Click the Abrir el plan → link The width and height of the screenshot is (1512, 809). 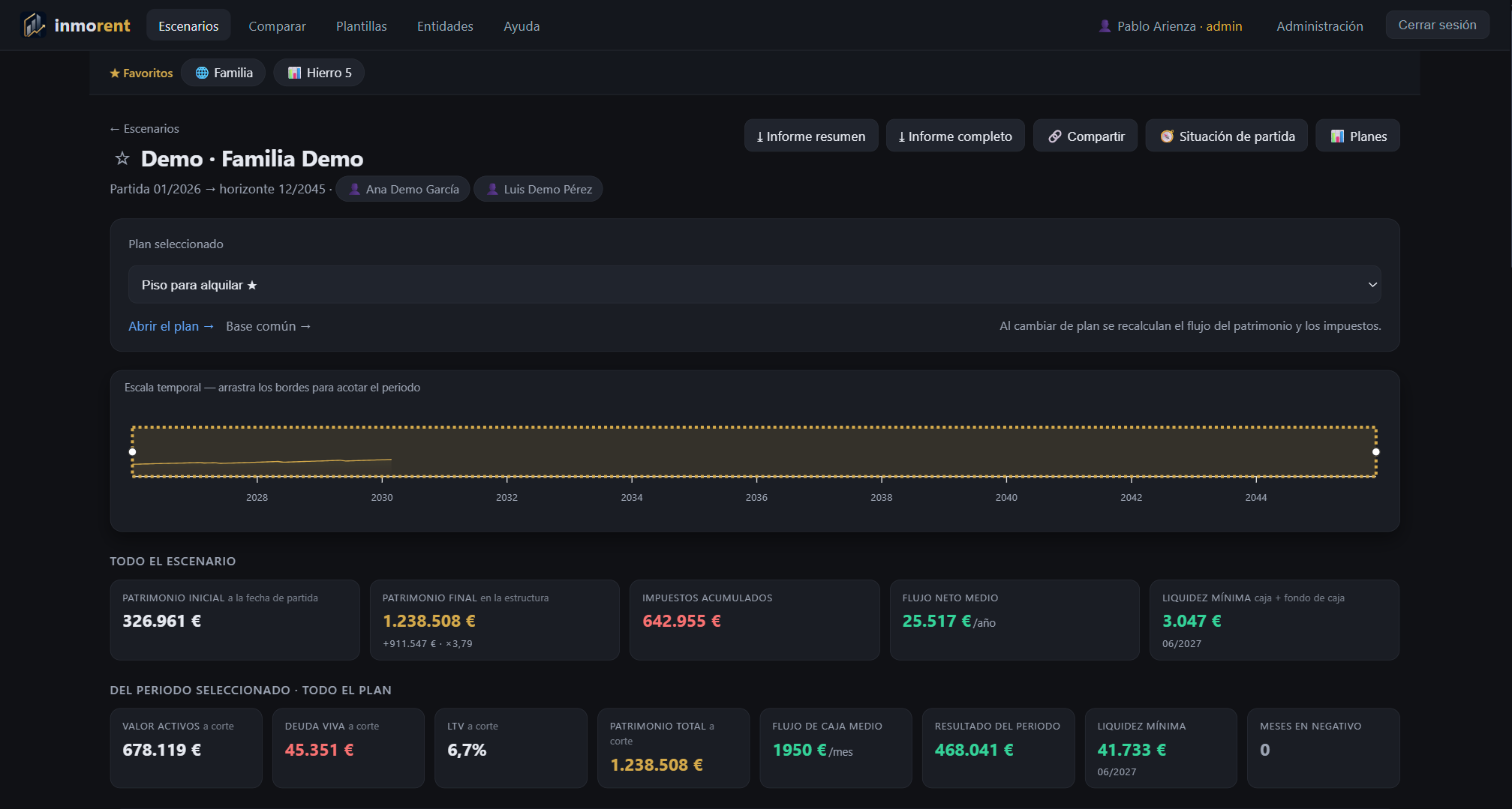(x=171, y=326)
